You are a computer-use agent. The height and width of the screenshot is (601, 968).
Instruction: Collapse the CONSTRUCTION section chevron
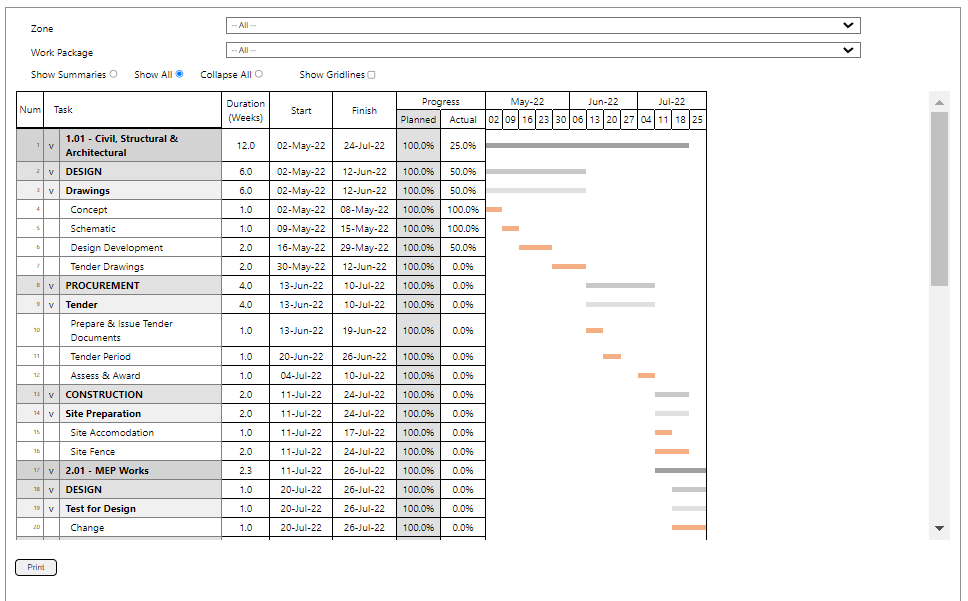(x=51, y=395)
